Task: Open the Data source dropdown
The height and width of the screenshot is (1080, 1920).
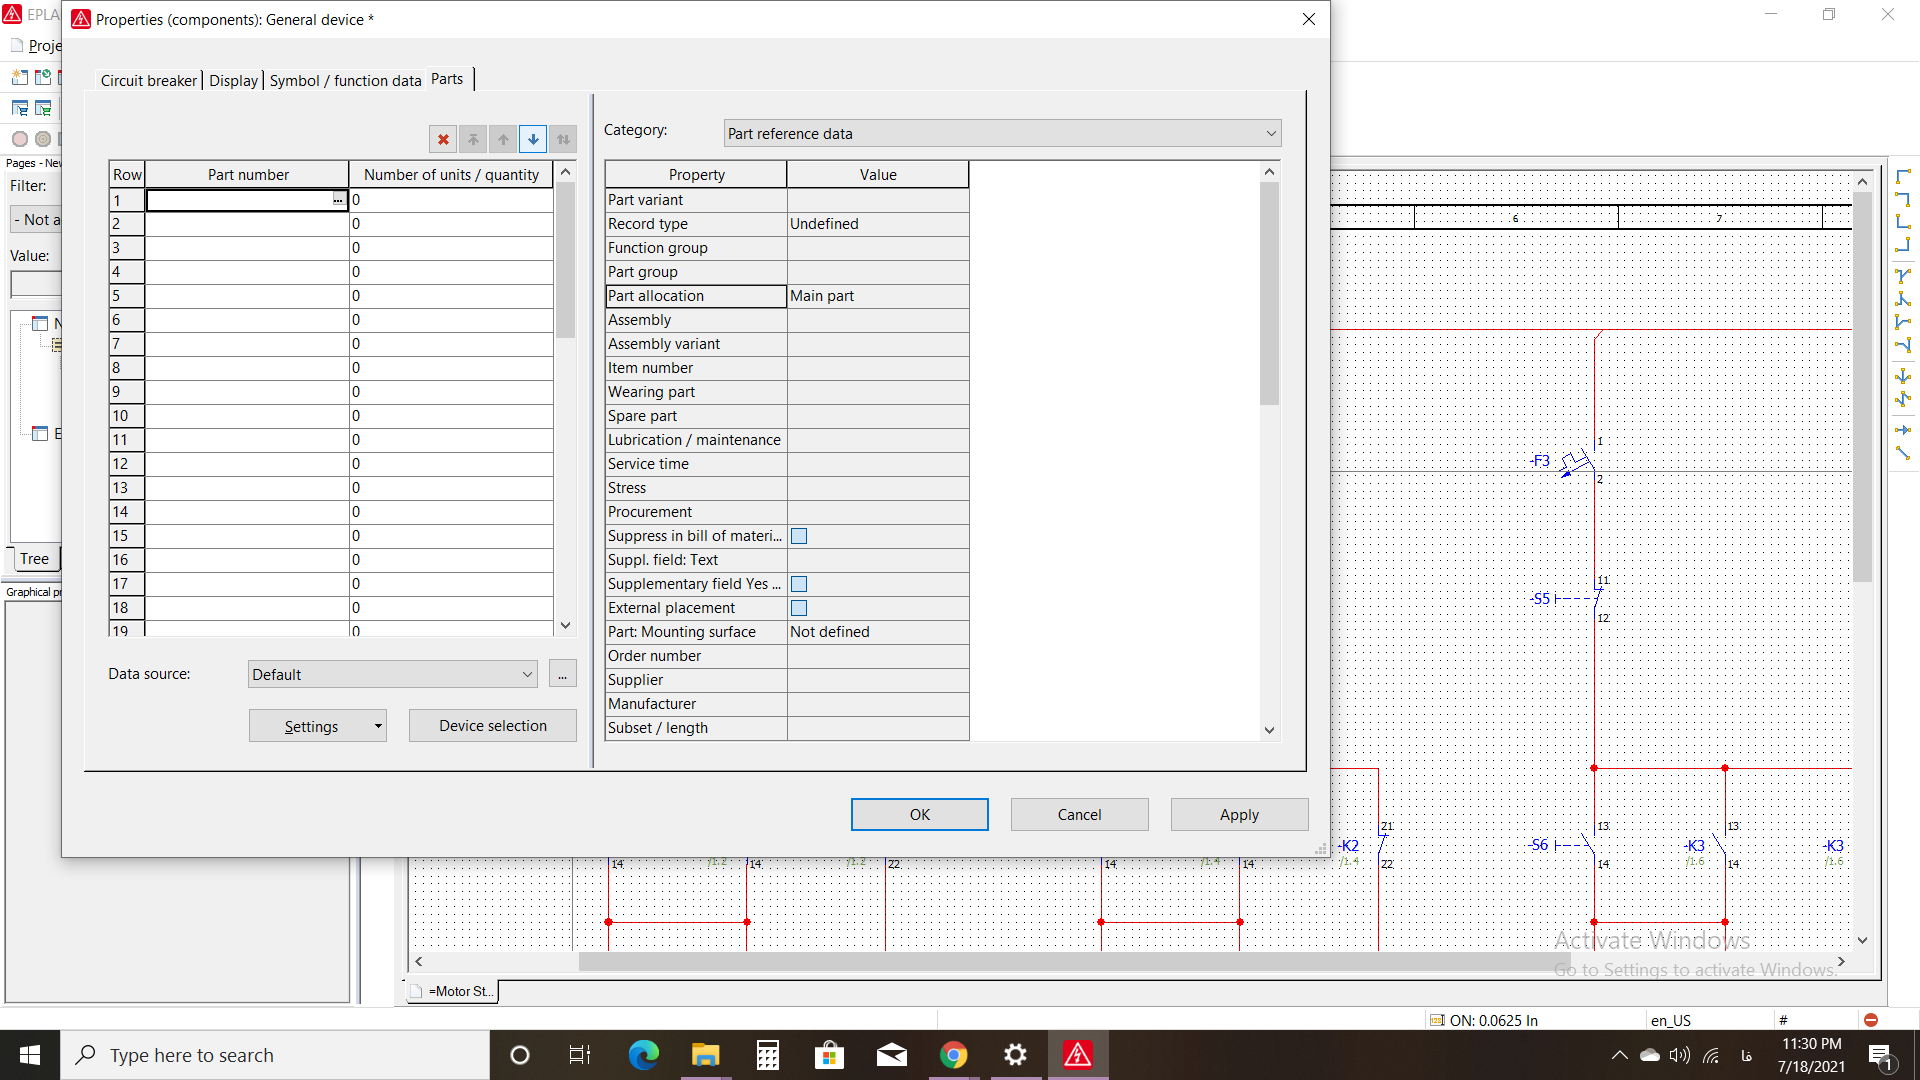Action: 392,675
